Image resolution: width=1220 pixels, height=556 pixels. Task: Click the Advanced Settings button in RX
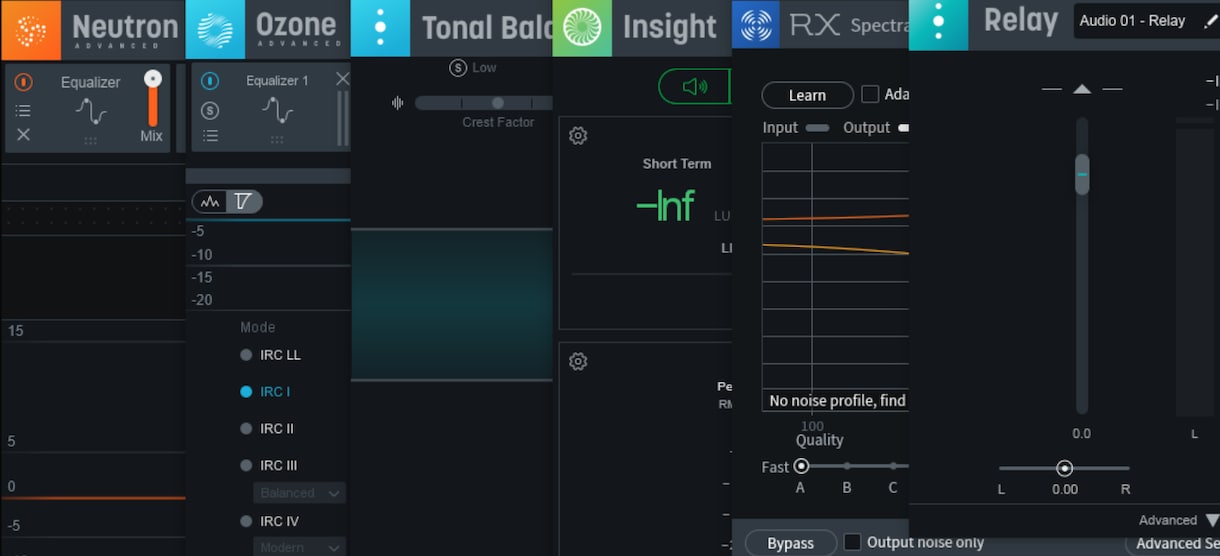1172,543
